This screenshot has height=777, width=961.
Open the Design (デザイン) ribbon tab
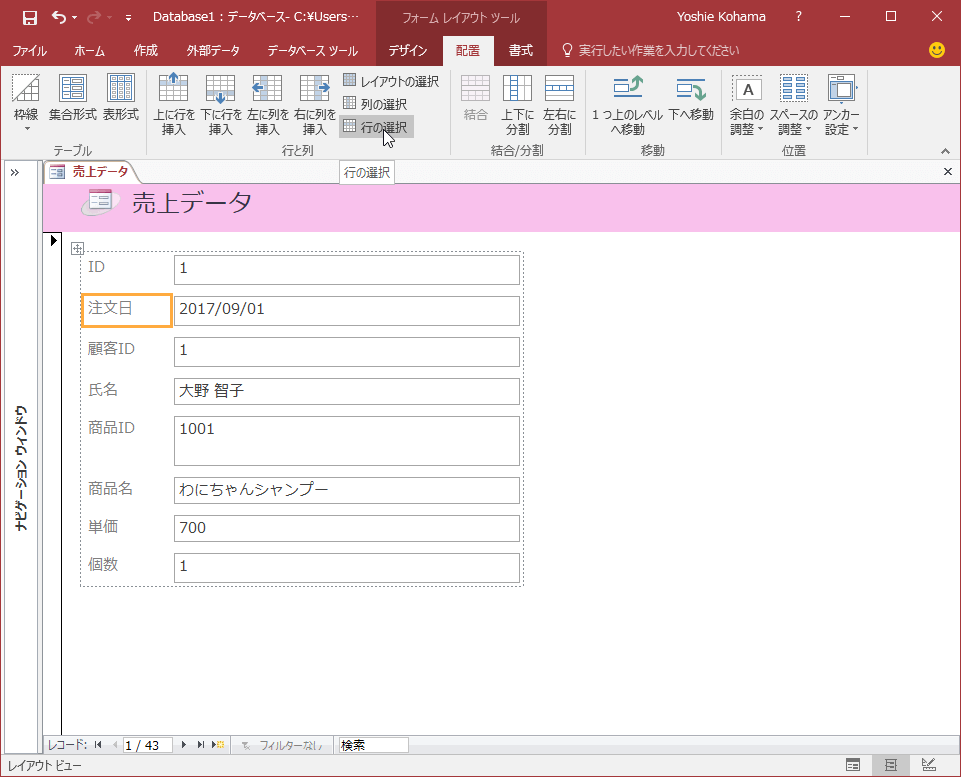tap(408, 50)
